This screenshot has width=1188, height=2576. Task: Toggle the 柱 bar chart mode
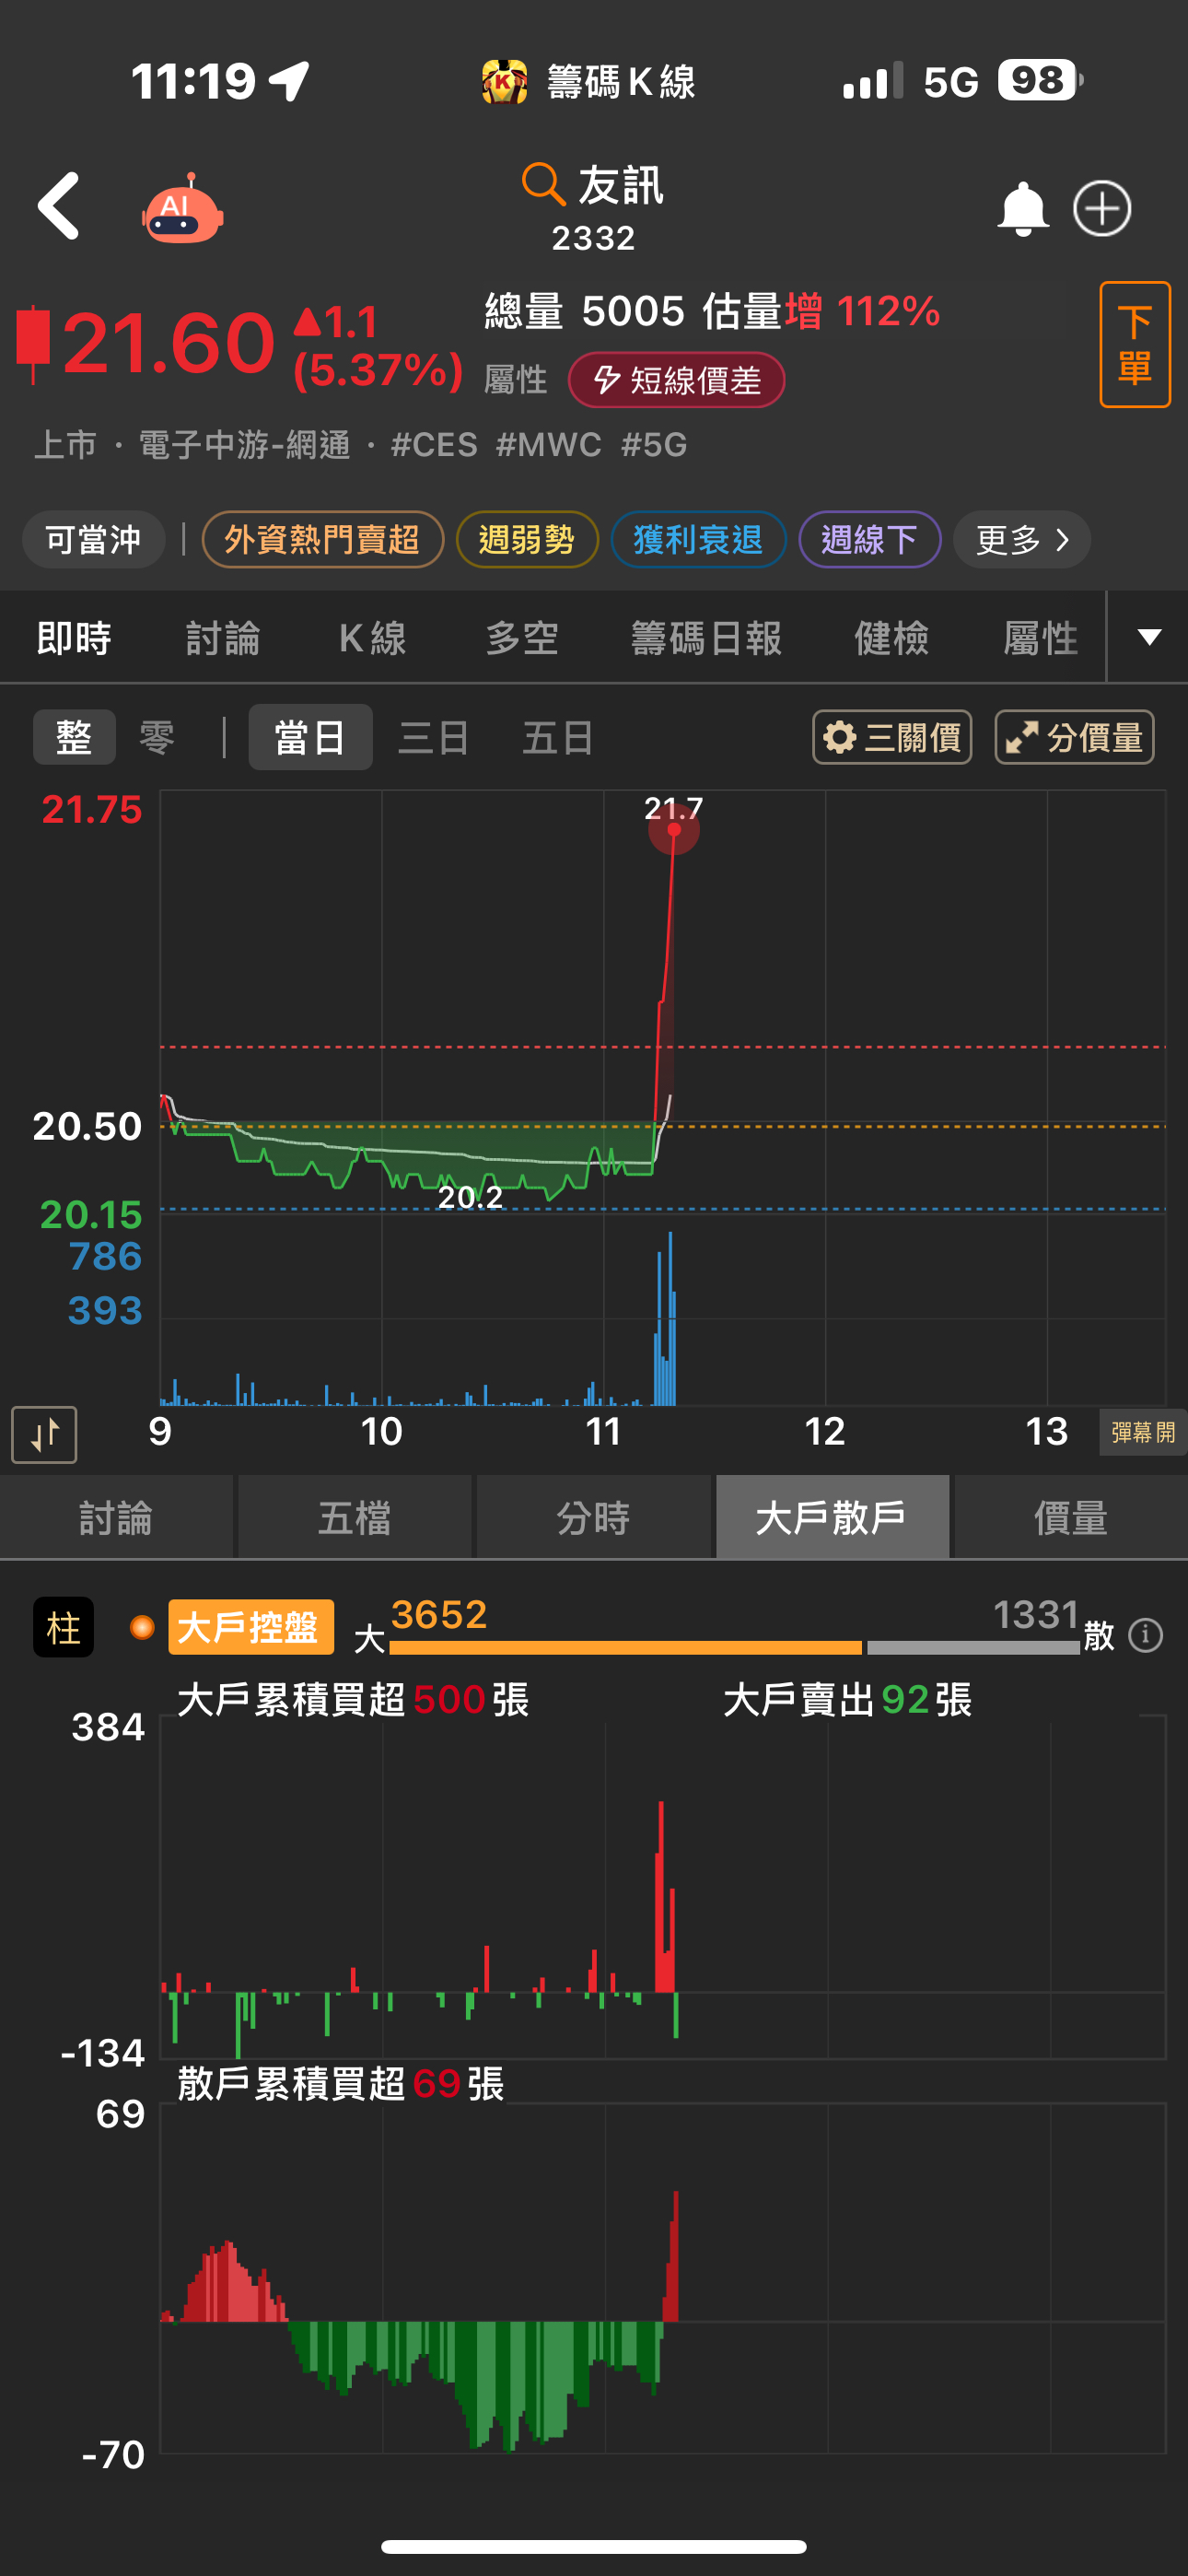pos(64,1628)
